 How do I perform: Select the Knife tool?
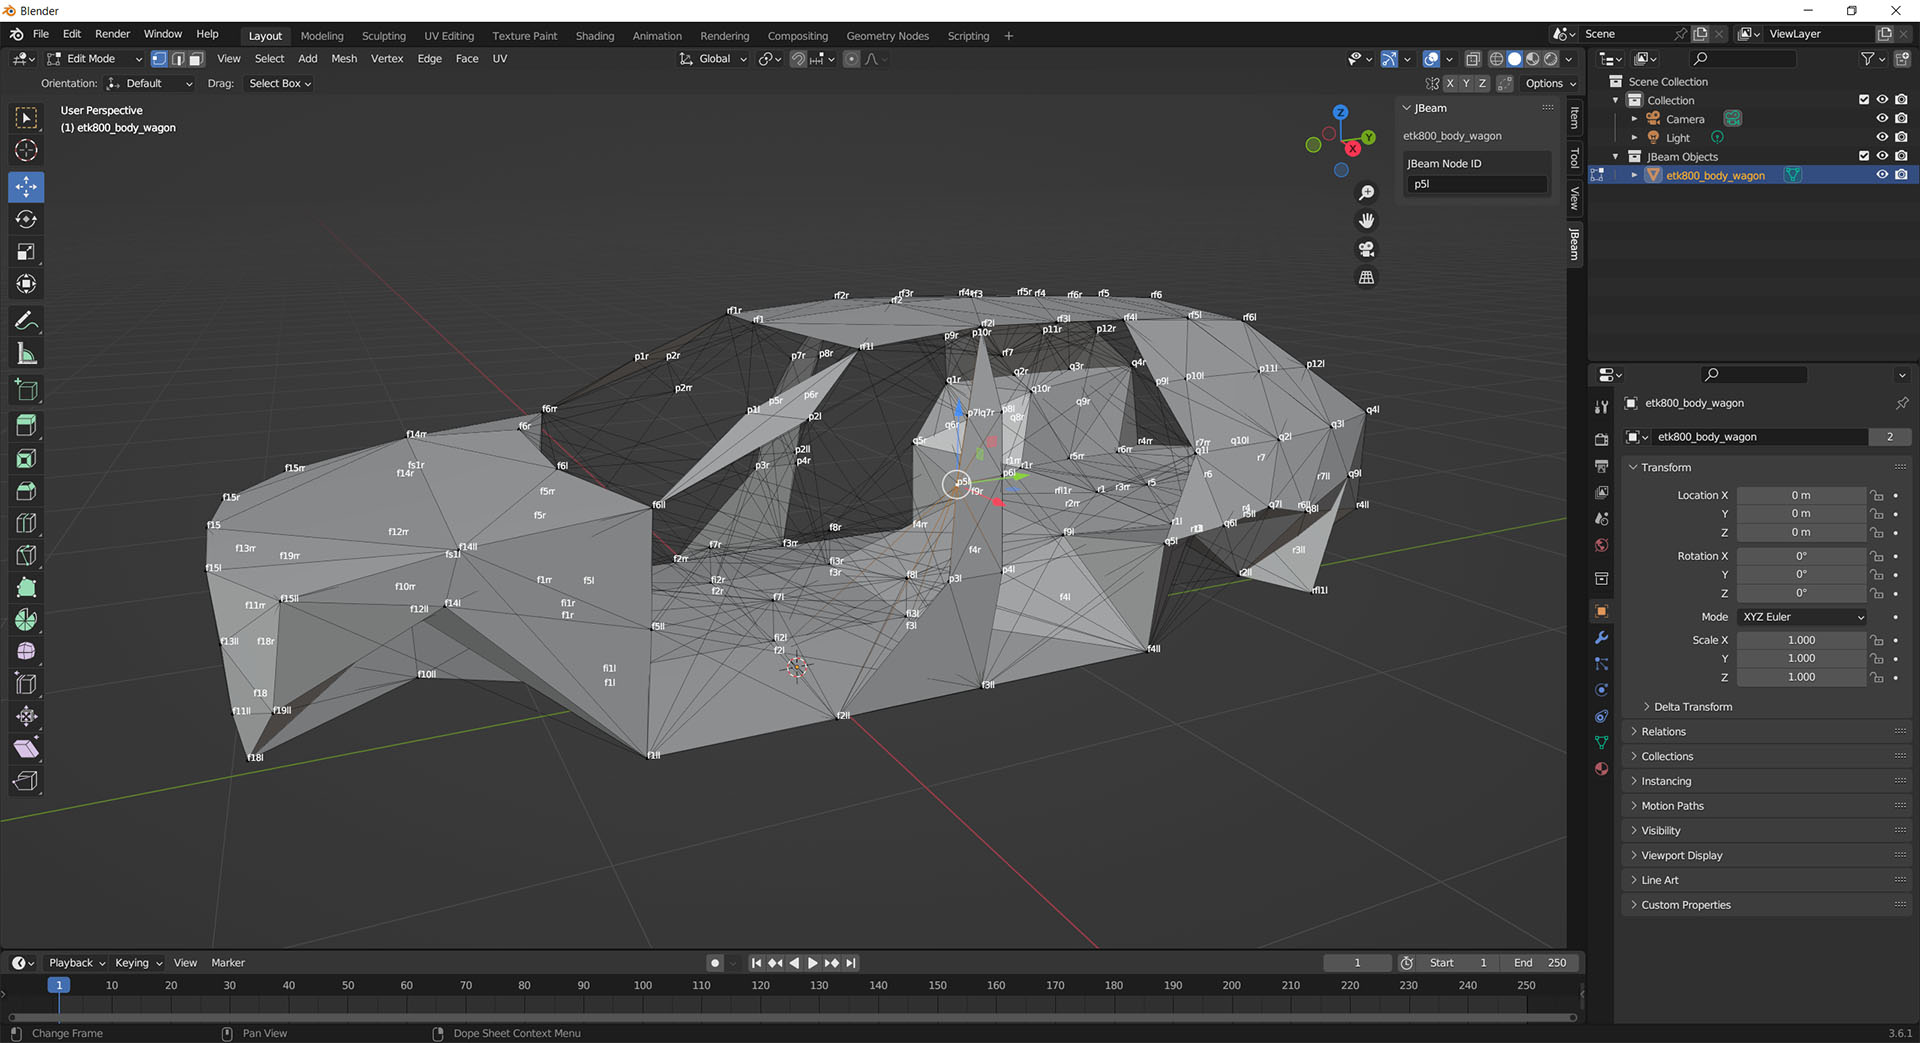(26, 555)
